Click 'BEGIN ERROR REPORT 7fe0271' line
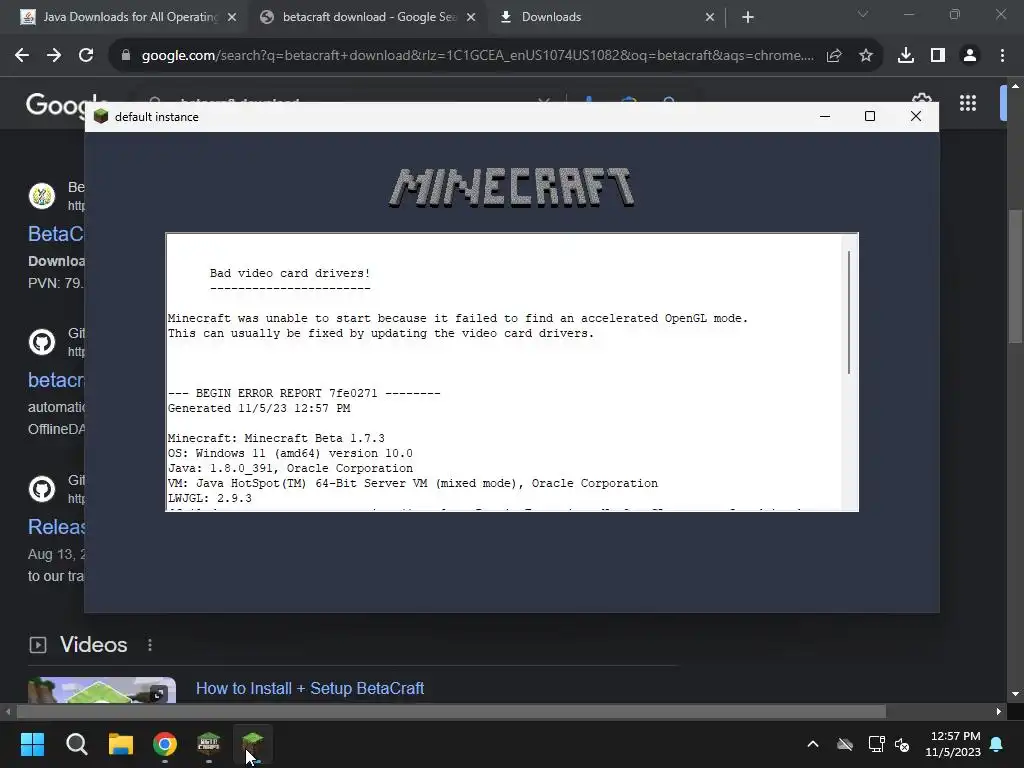 pyautogui.click(x=304, y=393)
